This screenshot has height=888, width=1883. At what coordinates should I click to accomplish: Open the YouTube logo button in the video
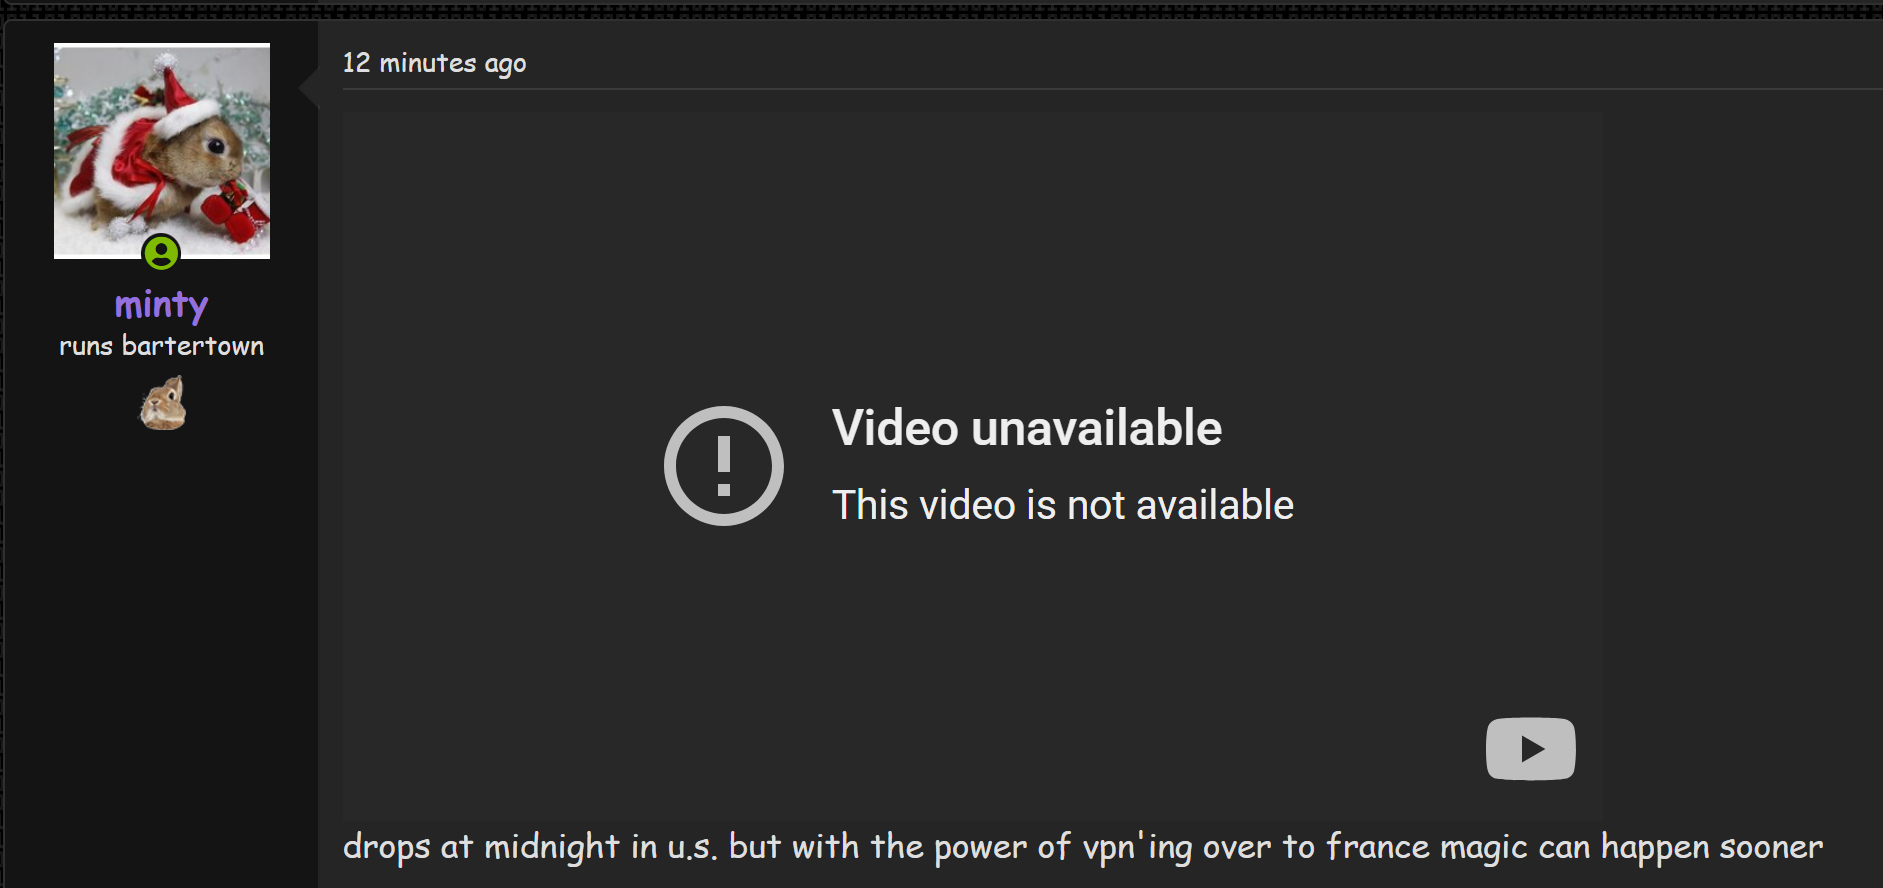(x=1530, y=749)
